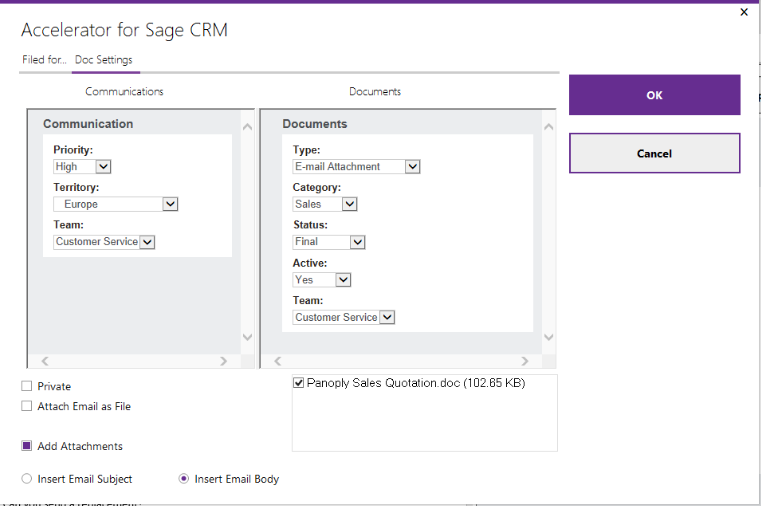Image resolution: width=761 pixels, height=506 pixels.
Task: Toggle the Add Attachments checkbox
Action: (x=27, y=446)
